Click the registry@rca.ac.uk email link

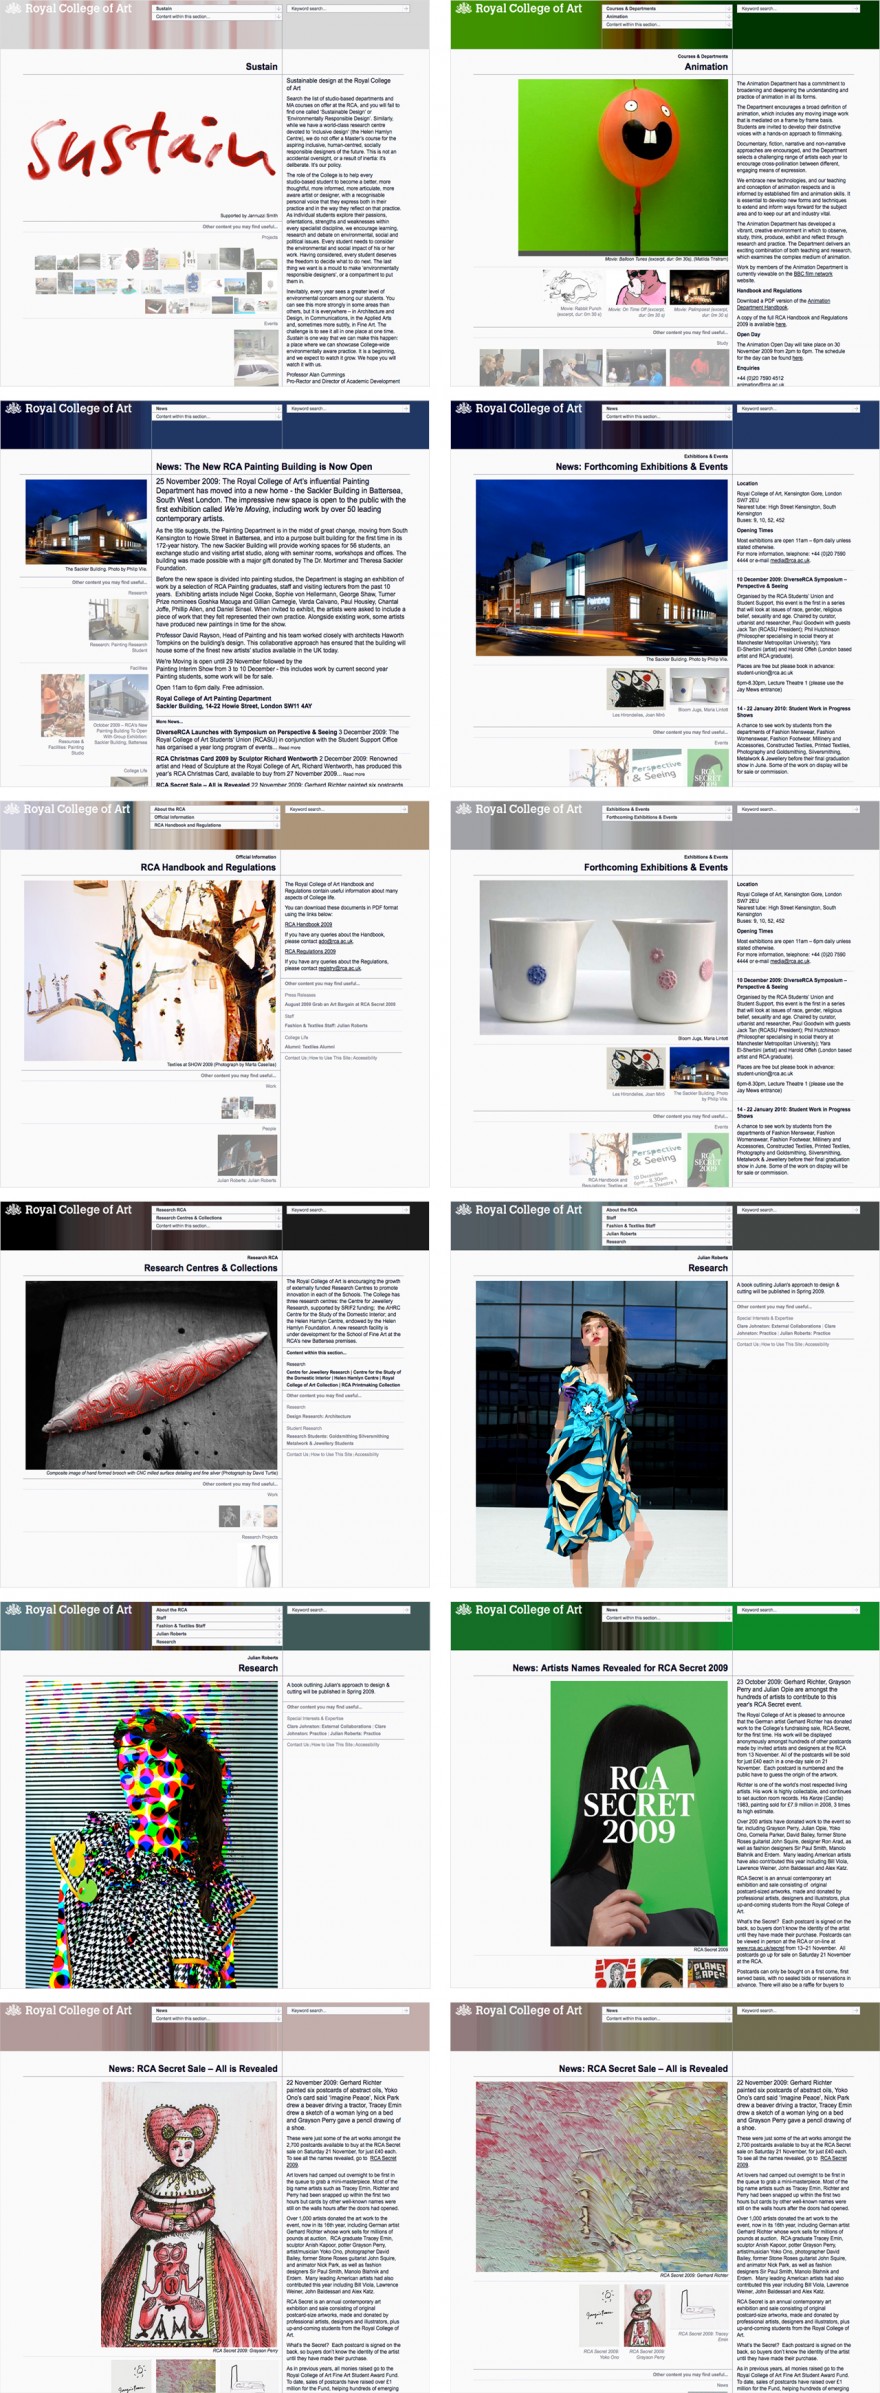pos(342,968)
